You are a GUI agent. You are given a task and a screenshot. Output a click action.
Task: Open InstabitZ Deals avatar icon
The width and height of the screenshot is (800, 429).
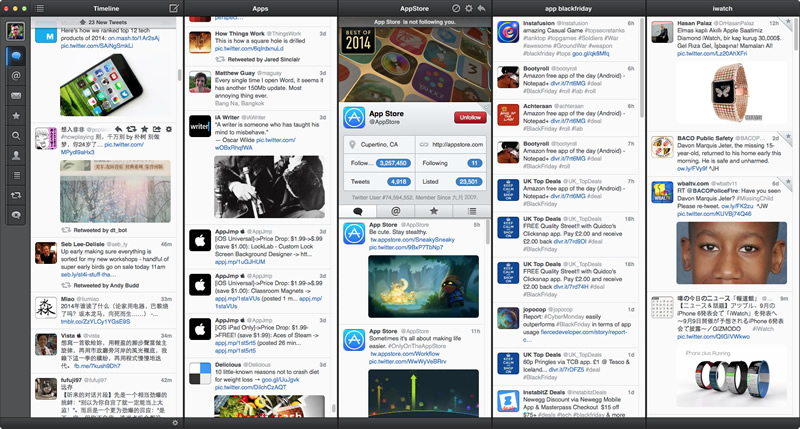[x=508, y=401]
